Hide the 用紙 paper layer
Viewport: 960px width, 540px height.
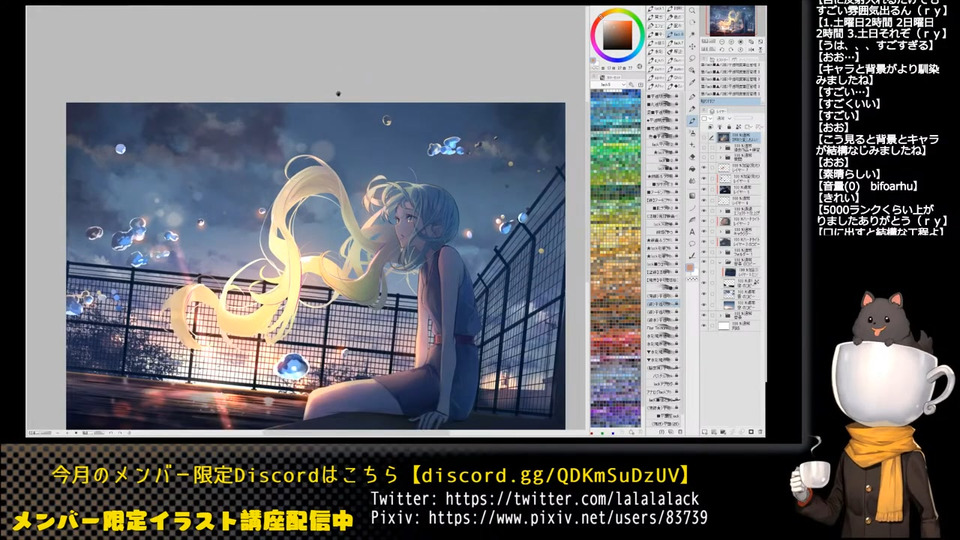703,326
